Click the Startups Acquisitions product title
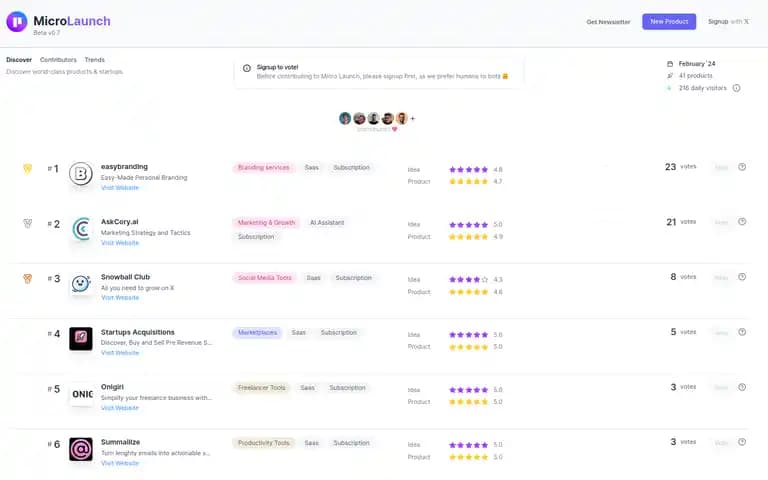Viewport: 768px width, 480px height. (138, 332)
